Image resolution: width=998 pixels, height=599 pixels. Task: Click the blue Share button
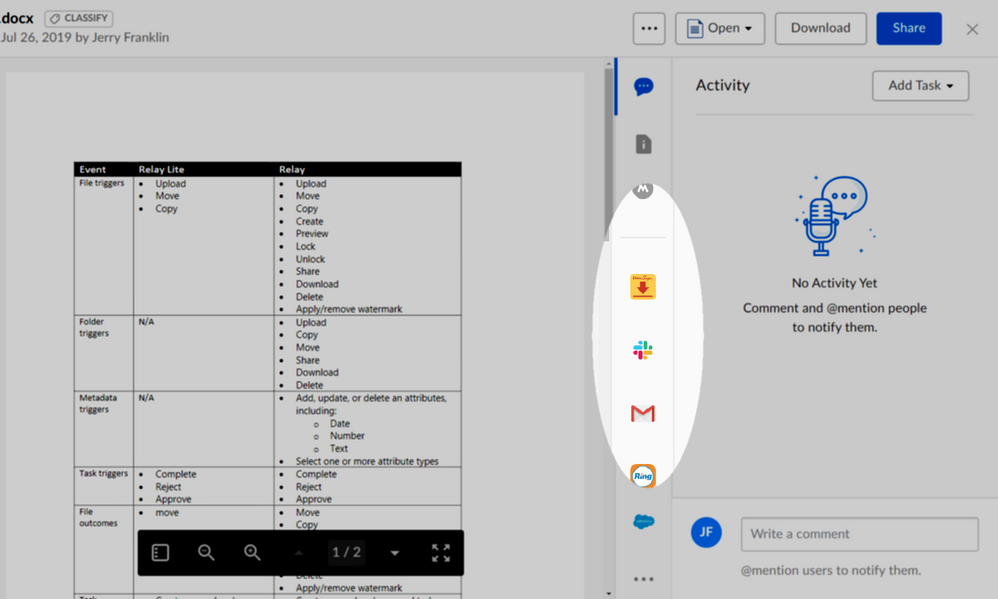[x=909, y=29]
